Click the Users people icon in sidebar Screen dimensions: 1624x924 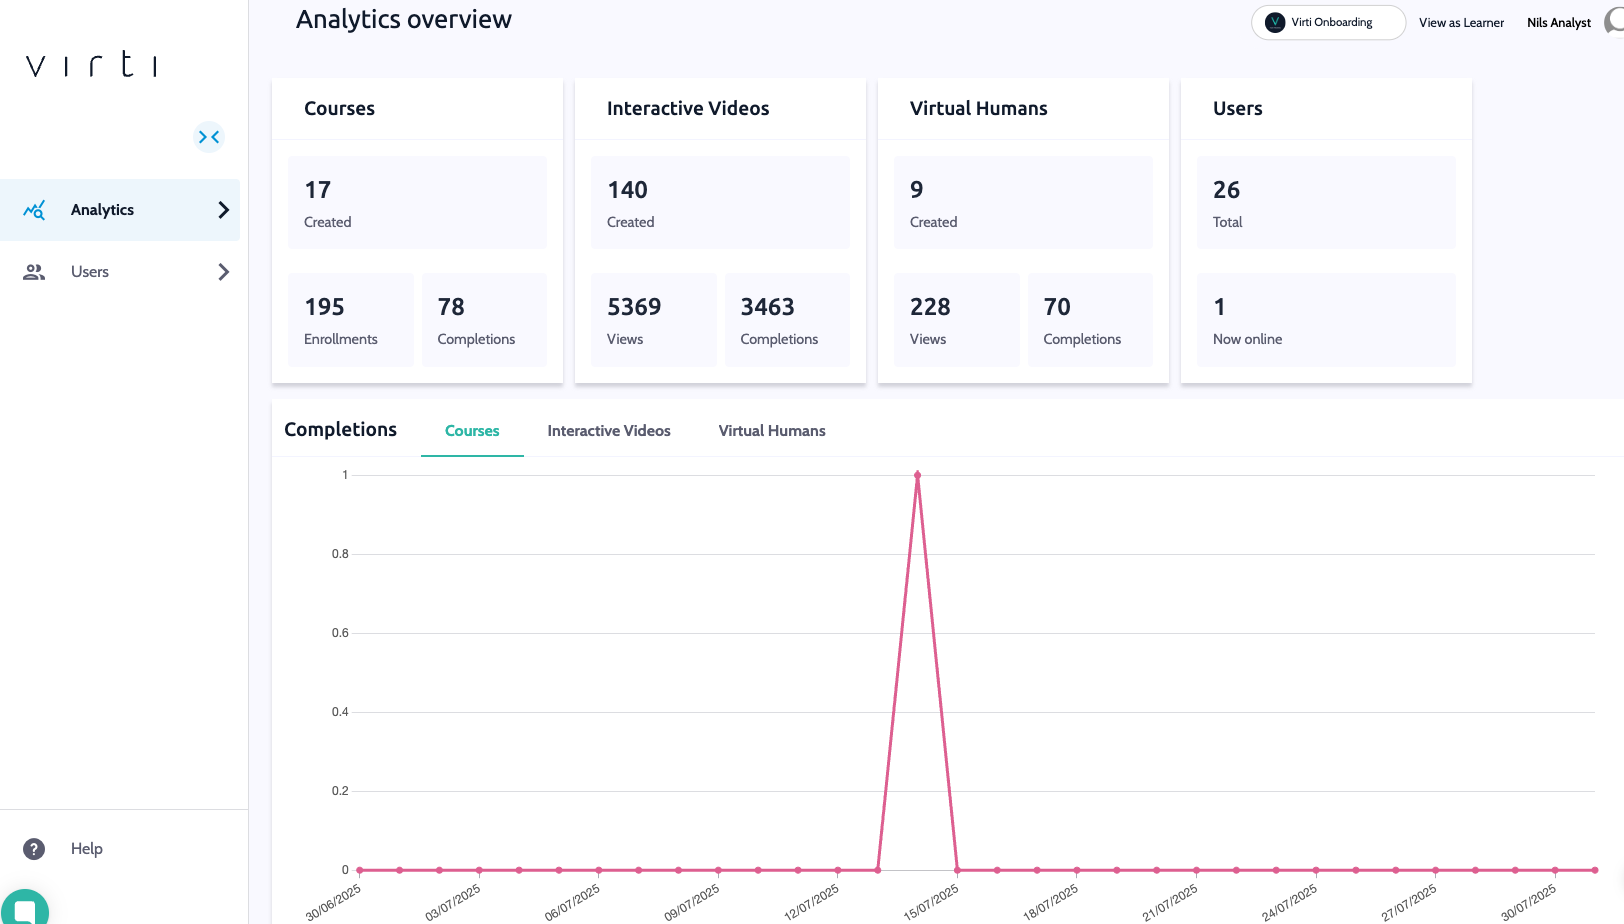pyautogui.click(x=34, y=272)
